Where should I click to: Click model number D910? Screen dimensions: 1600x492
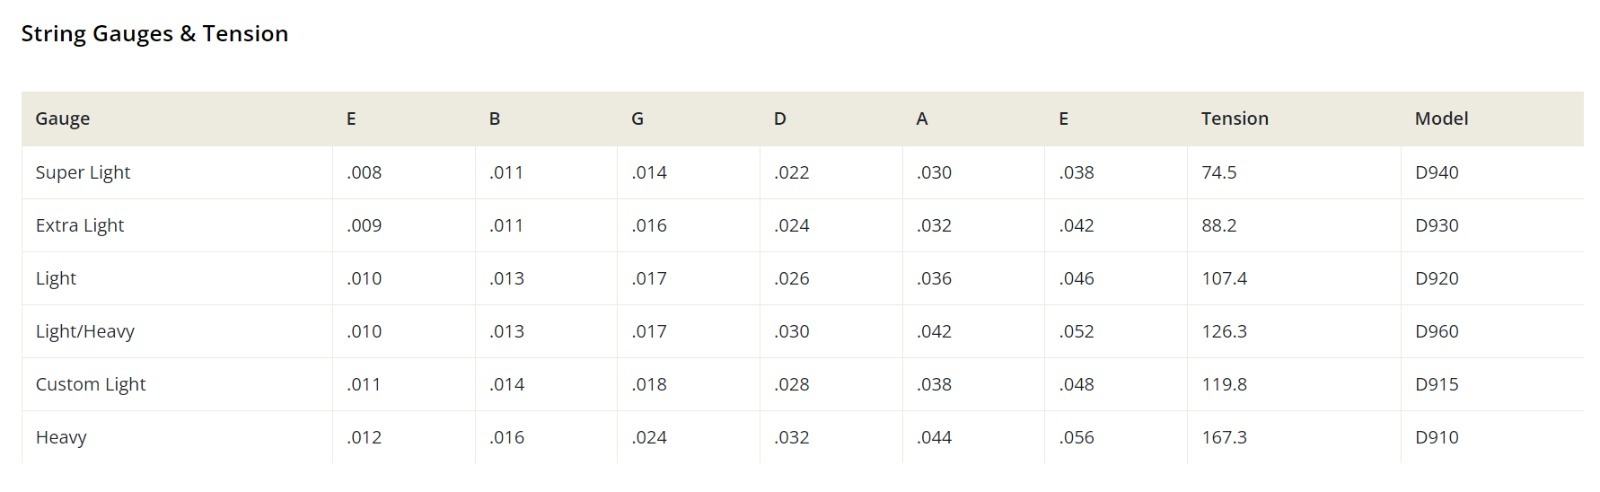1437,437
